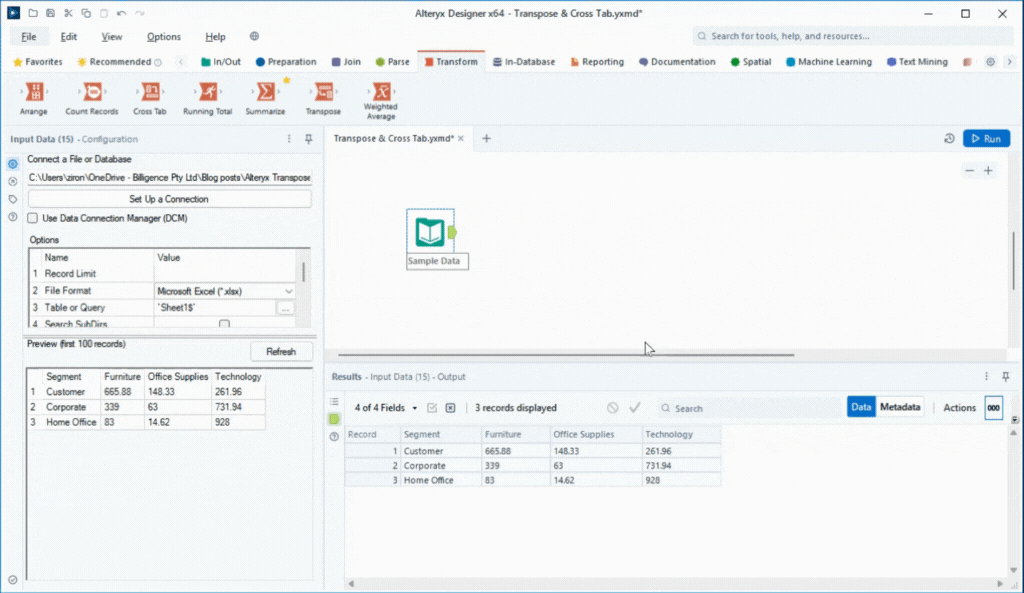Close the Transpose & Cross Tab.yxmd tab

[461, 138]
